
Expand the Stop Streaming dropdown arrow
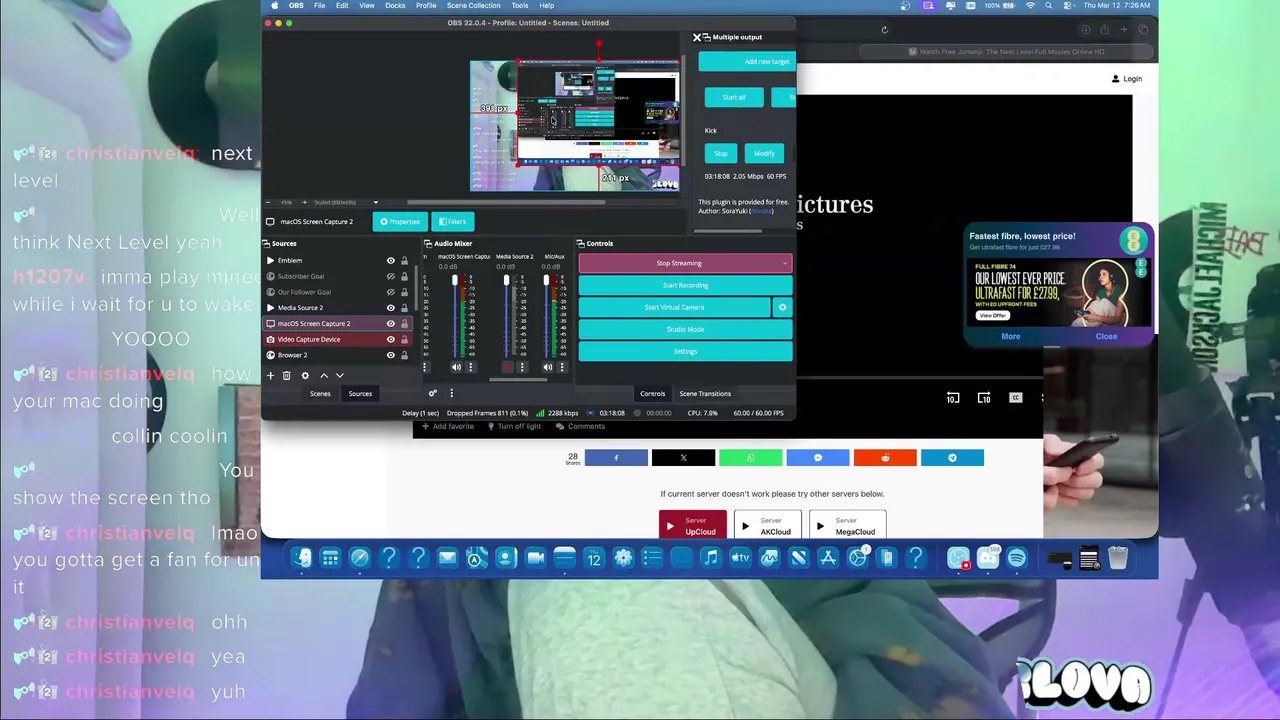click(785, 263)
